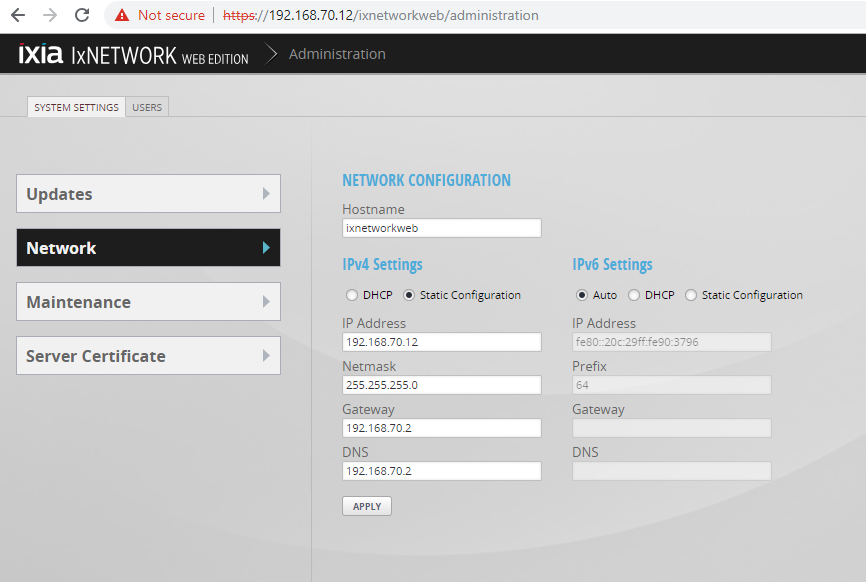Open the Network settings panel

tap(148, 248)
